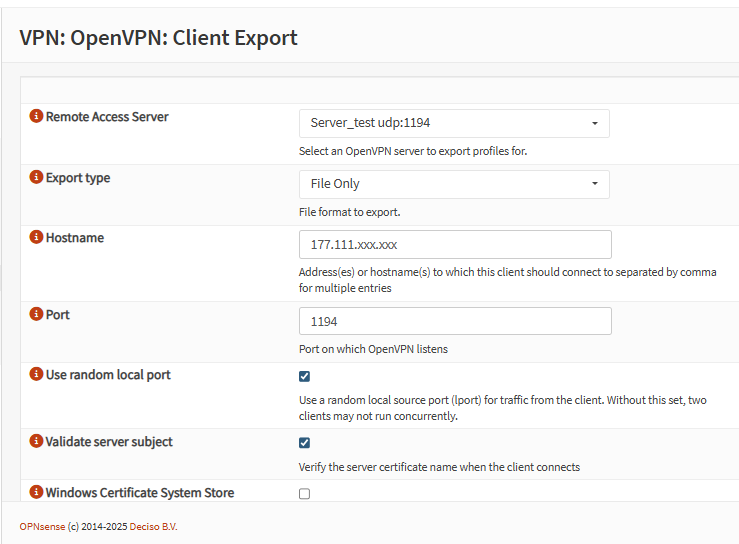This screenshot has width=739, height=544.
Task: Show help for Export type via info icon
Action: (37, 178)
